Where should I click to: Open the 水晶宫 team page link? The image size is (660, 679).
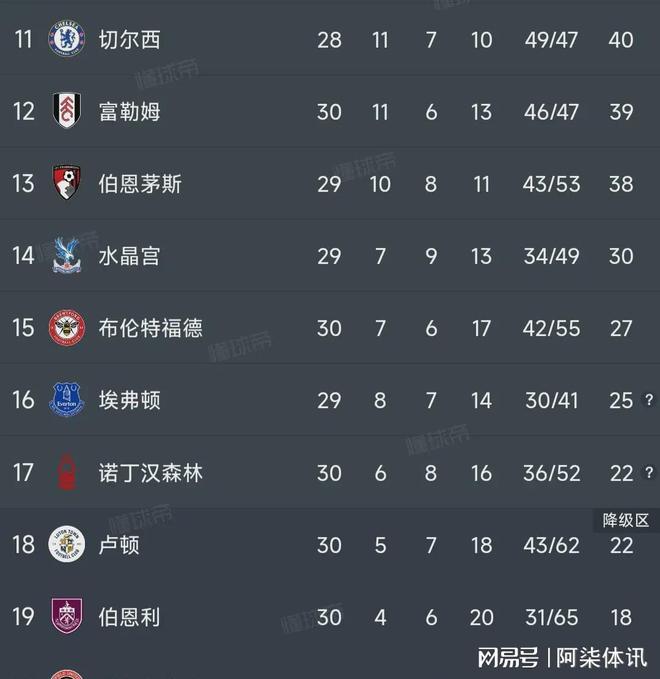pyautogui.click(x=129, y=256)
